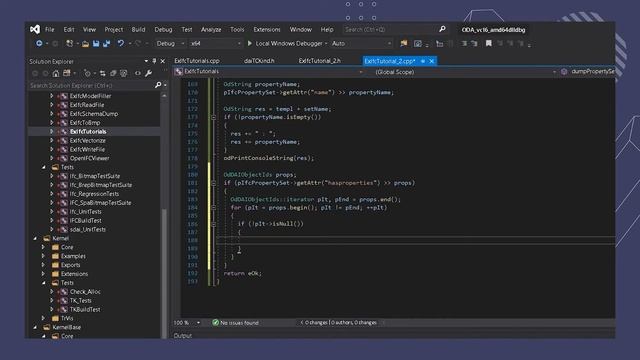Open the ExIfcTutorials project scope dropdown
The height and width of the screenshot is (360, 640).
269,72
